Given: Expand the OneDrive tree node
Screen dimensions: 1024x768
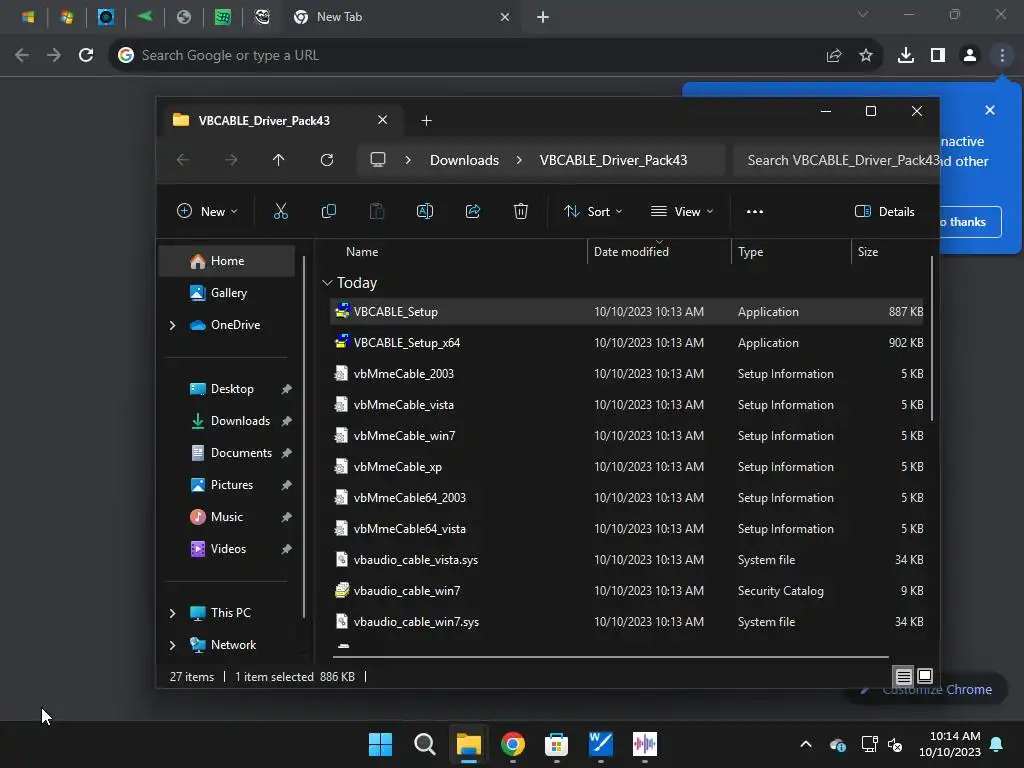Looking at the screenshot, I should [172, 325].
